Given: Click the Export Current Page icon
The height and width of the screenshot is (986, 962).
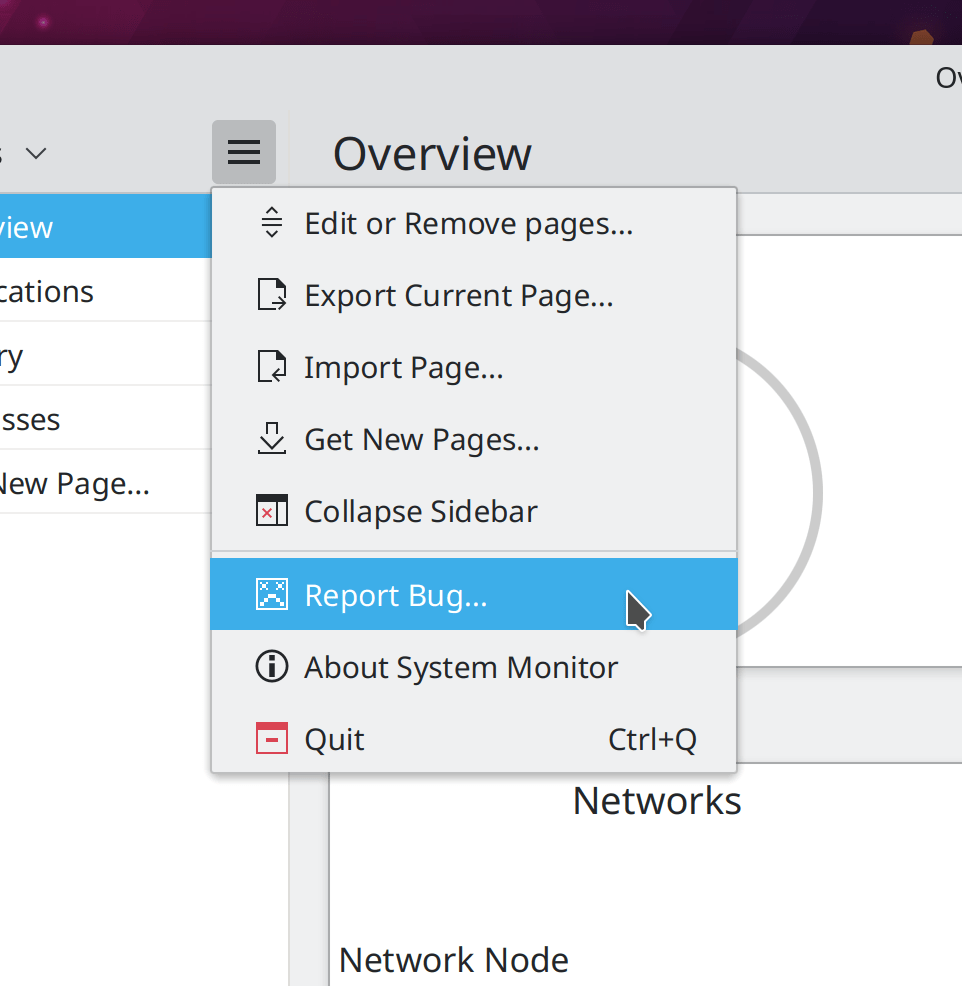Looking at the screenshot, I should [271, 295].
